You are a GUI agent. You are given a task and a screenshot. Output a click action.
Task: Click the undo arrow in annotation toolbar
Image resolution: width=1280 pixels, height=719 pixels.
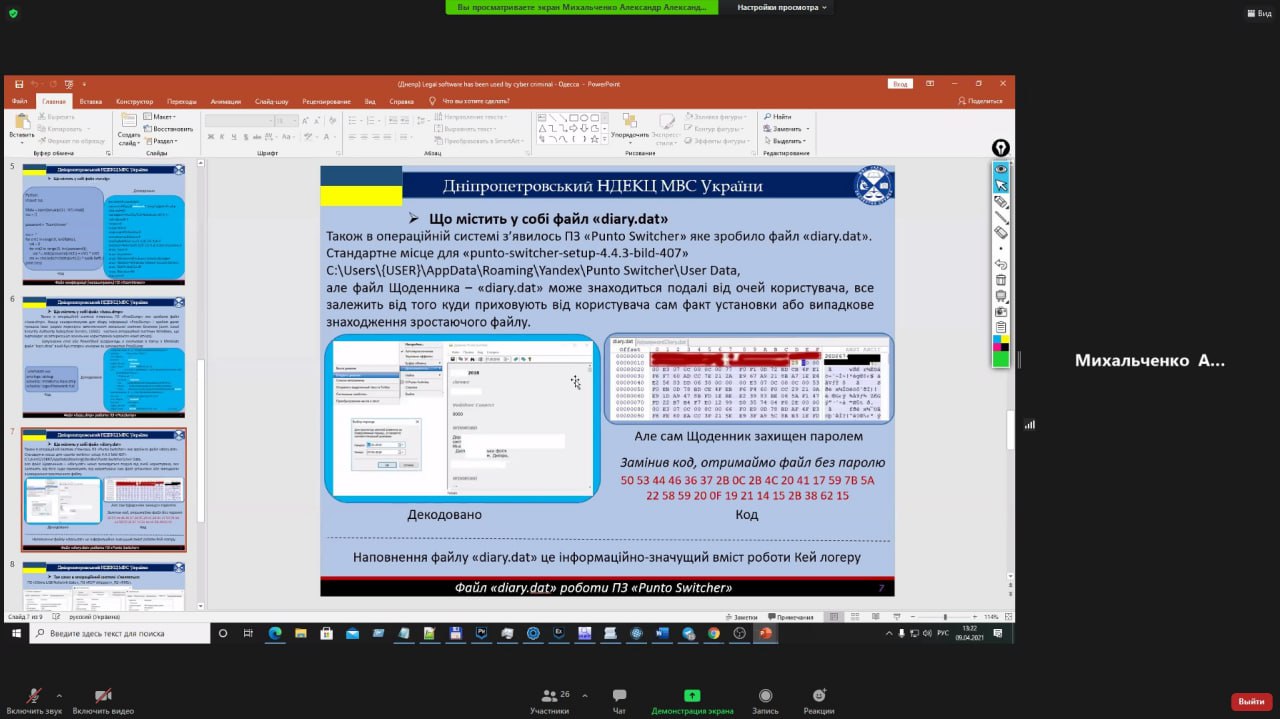(x=1000, y=264)
